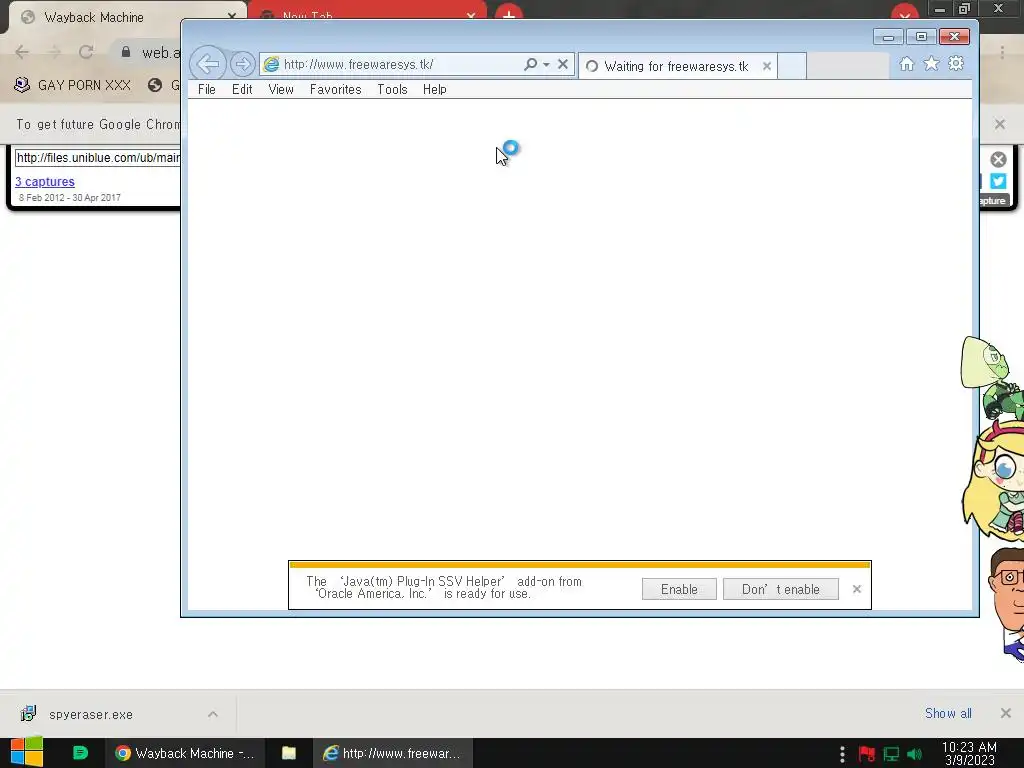Open the Edit menu

[242, 89]
